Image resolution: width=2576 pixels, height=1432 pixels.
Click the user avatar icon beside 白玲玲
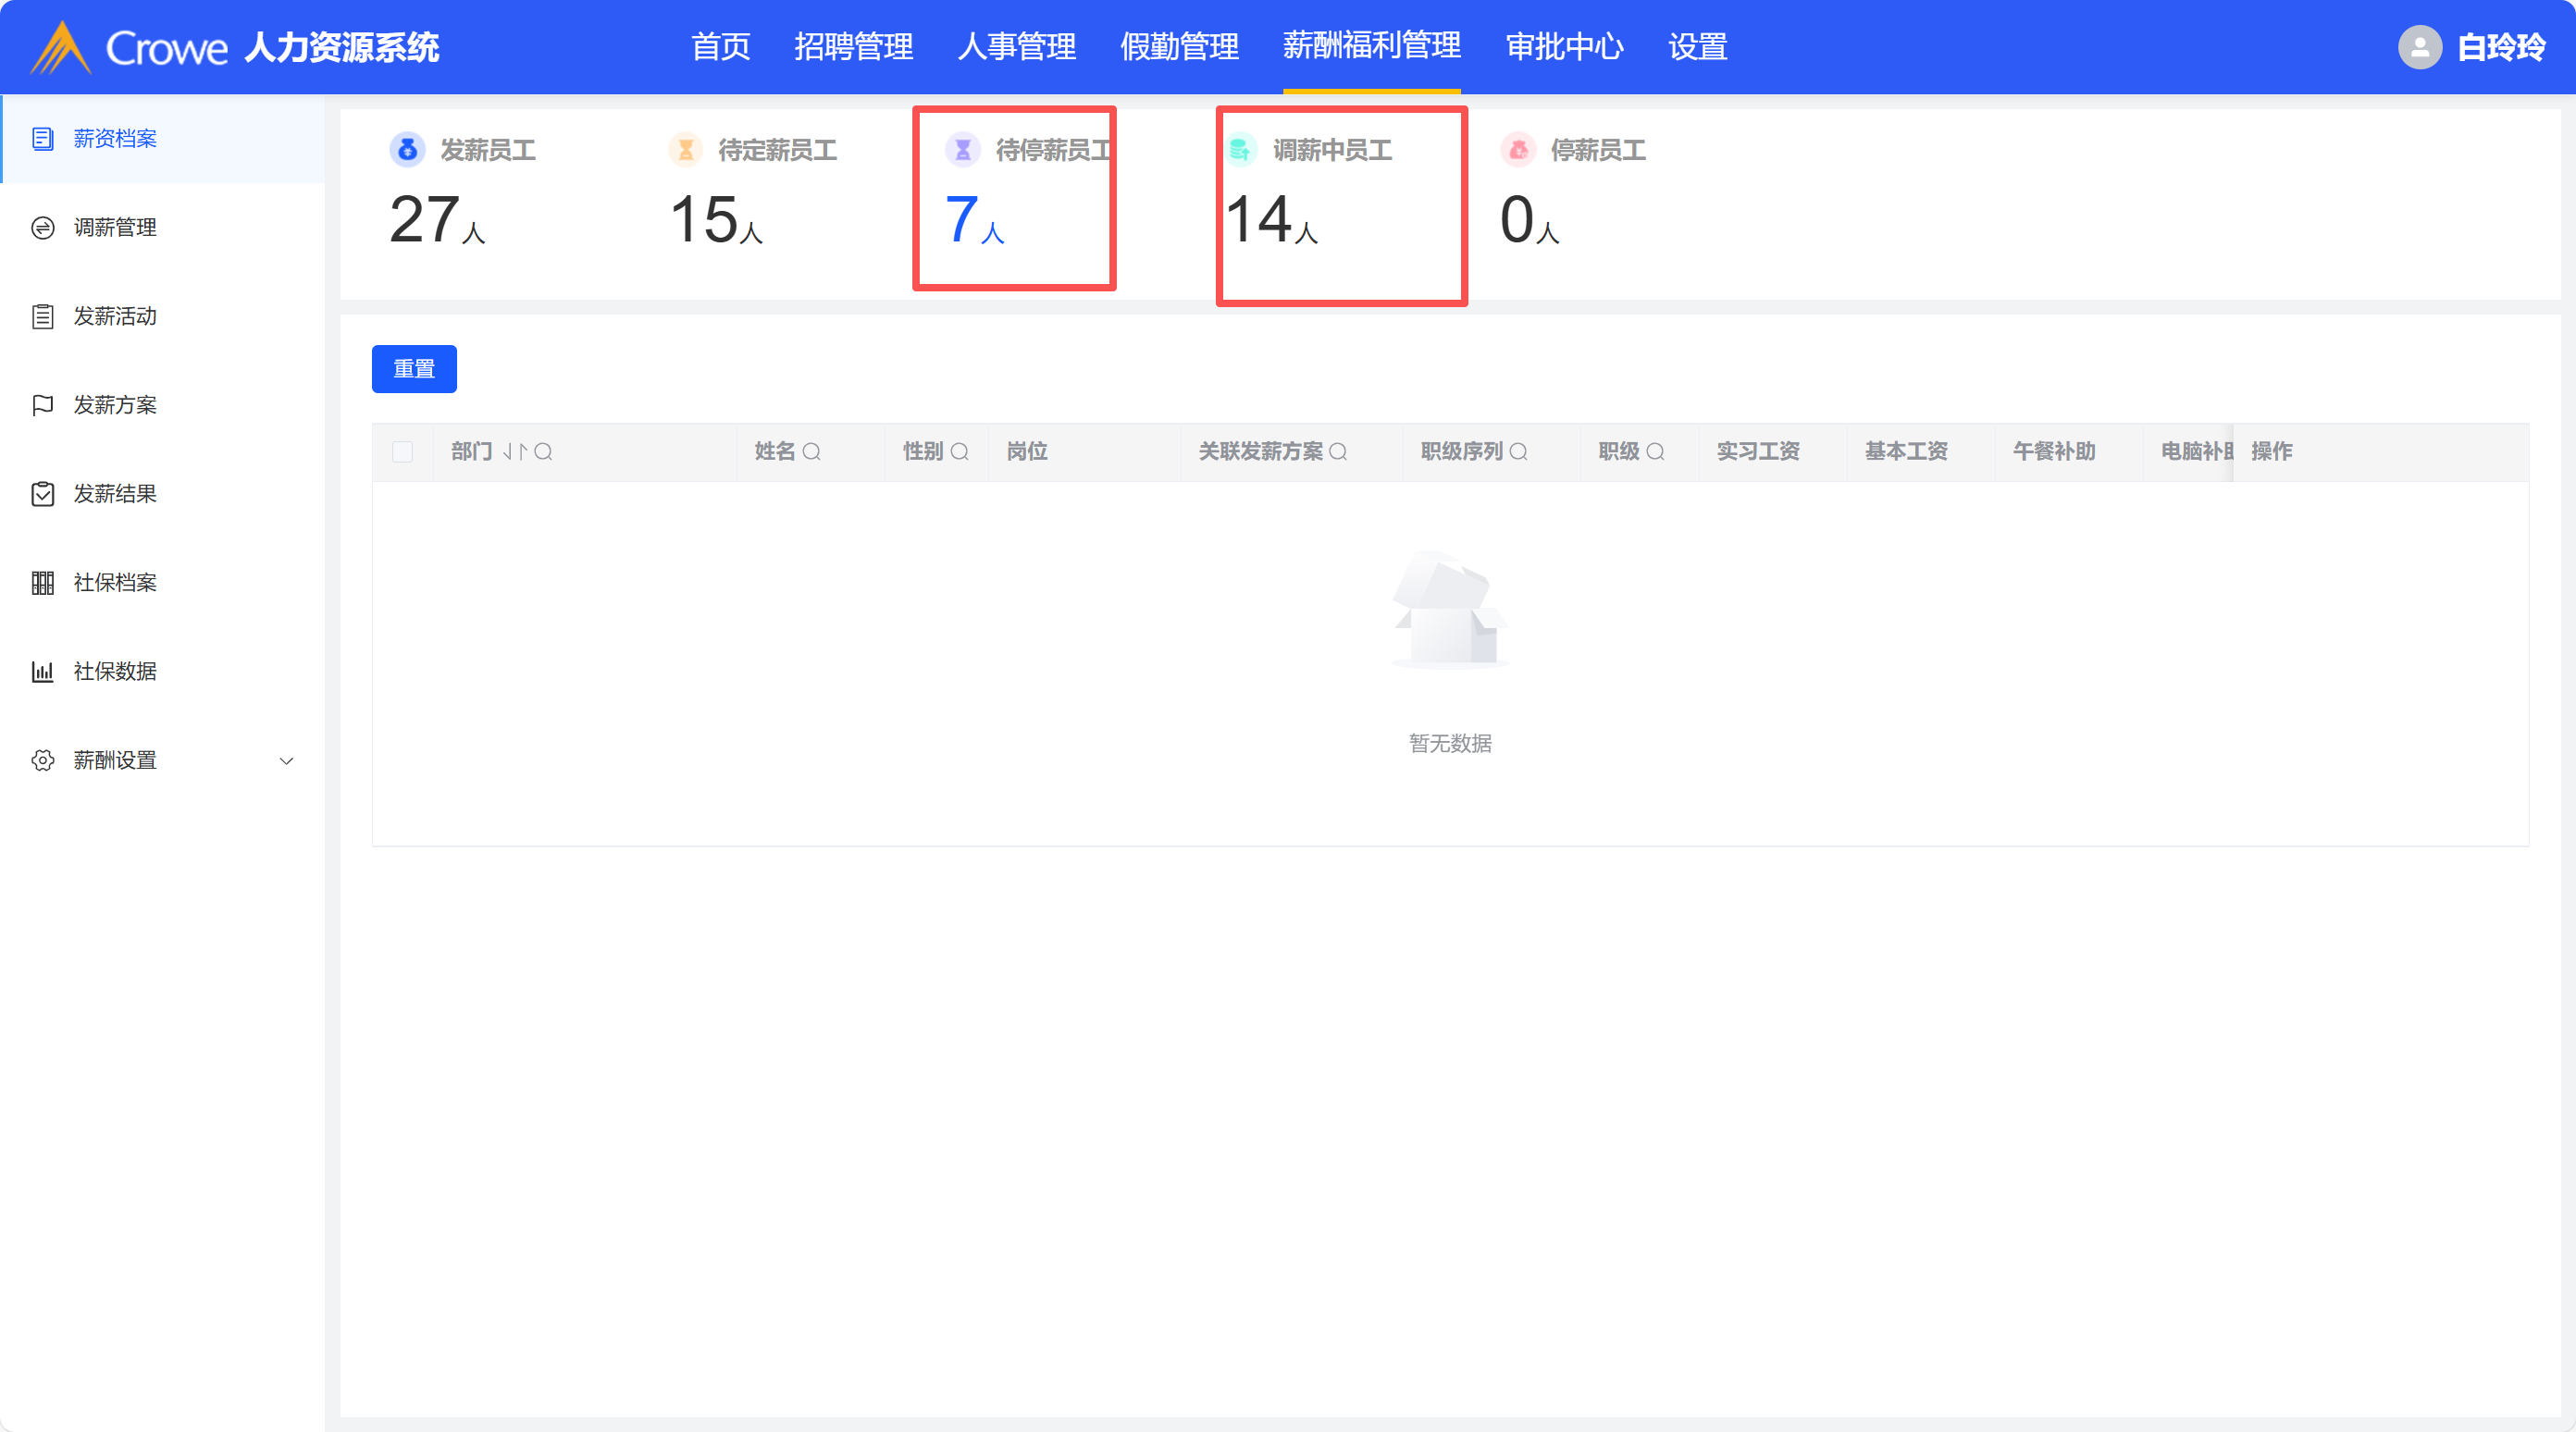[x=2419, y=47]
